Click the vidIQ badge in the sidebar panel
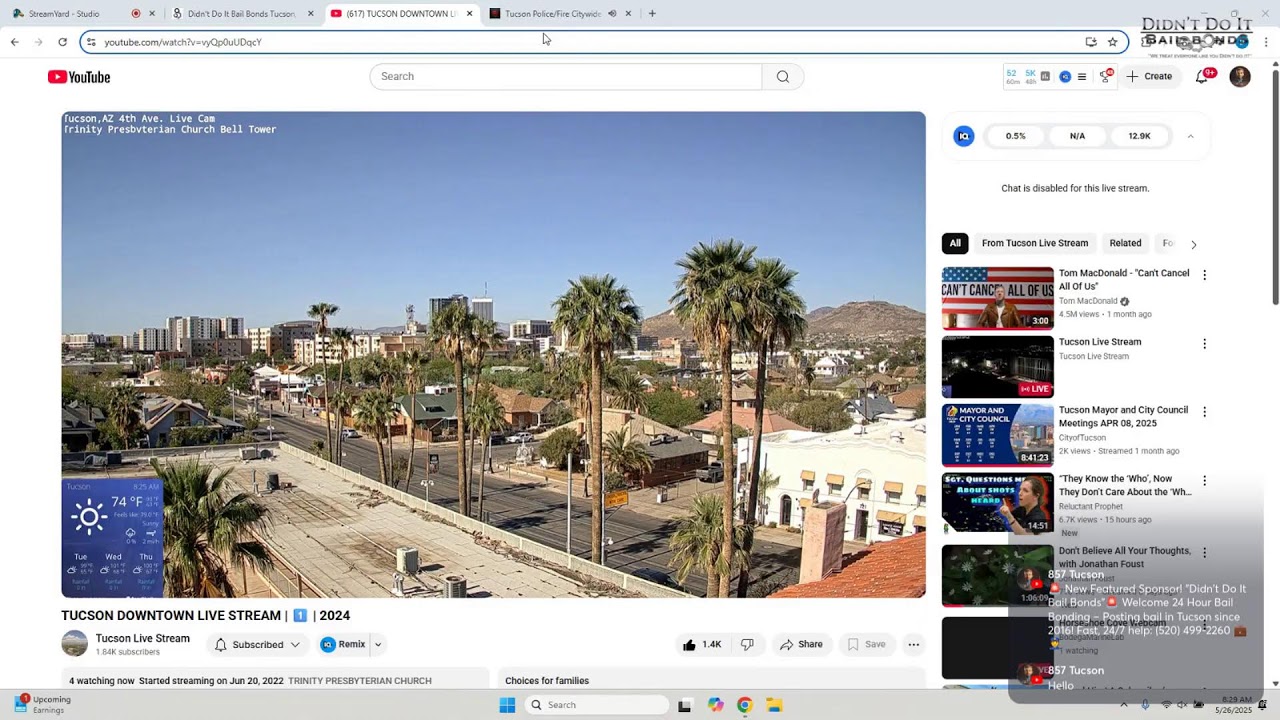The width and height of the screenshot is (1280, 720). (964, 136)
